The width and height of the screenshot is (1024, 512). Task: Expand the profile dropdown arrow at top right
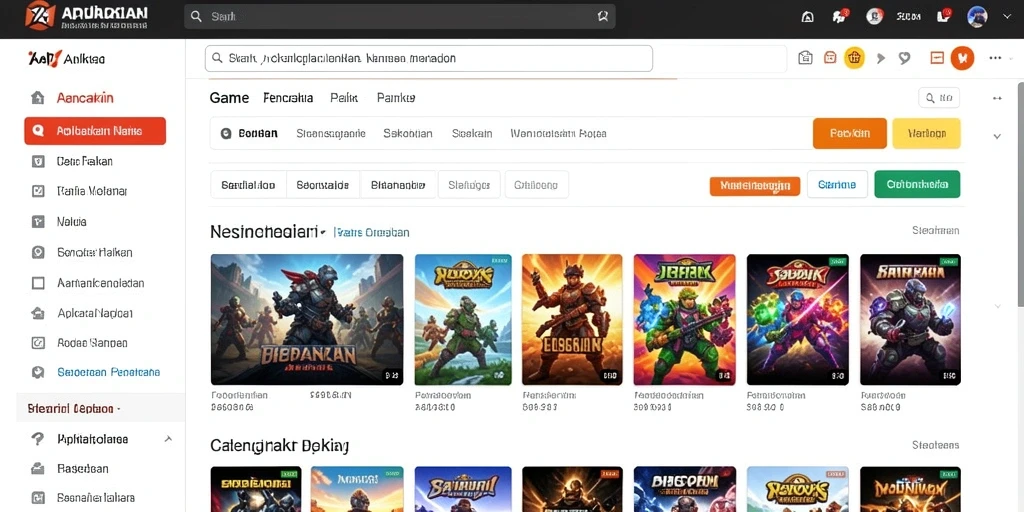pos(1006,17)
